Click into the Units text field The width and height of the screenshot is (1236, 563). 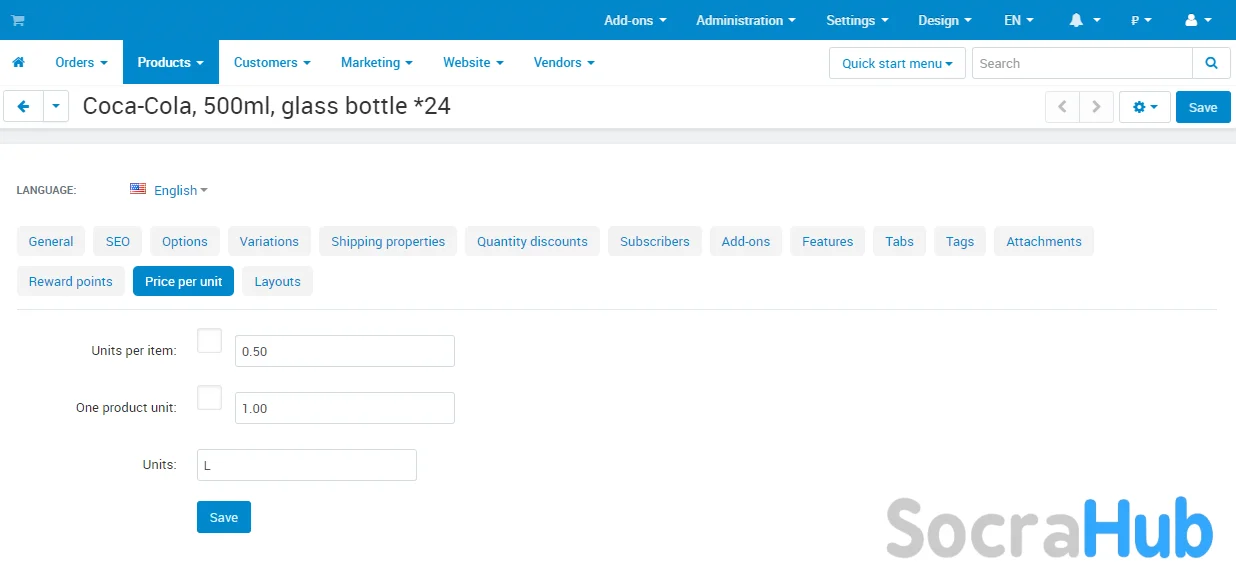click(x=306, y=465)
